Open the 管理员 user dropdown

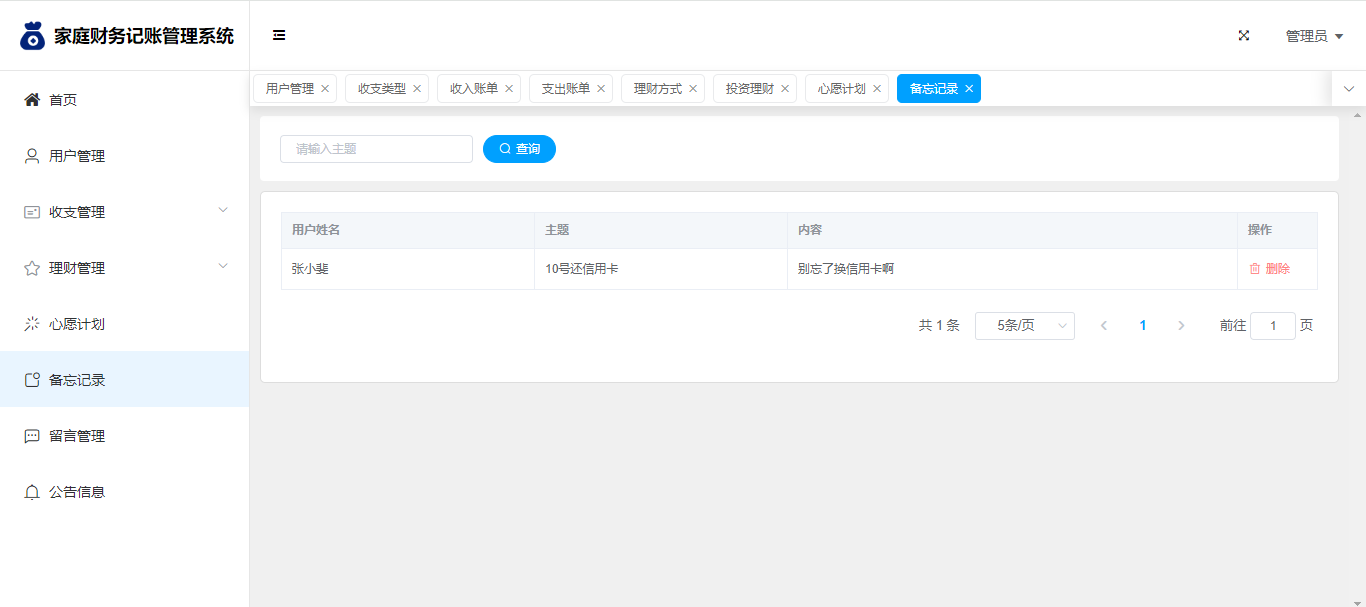[x=1313, y=36]
